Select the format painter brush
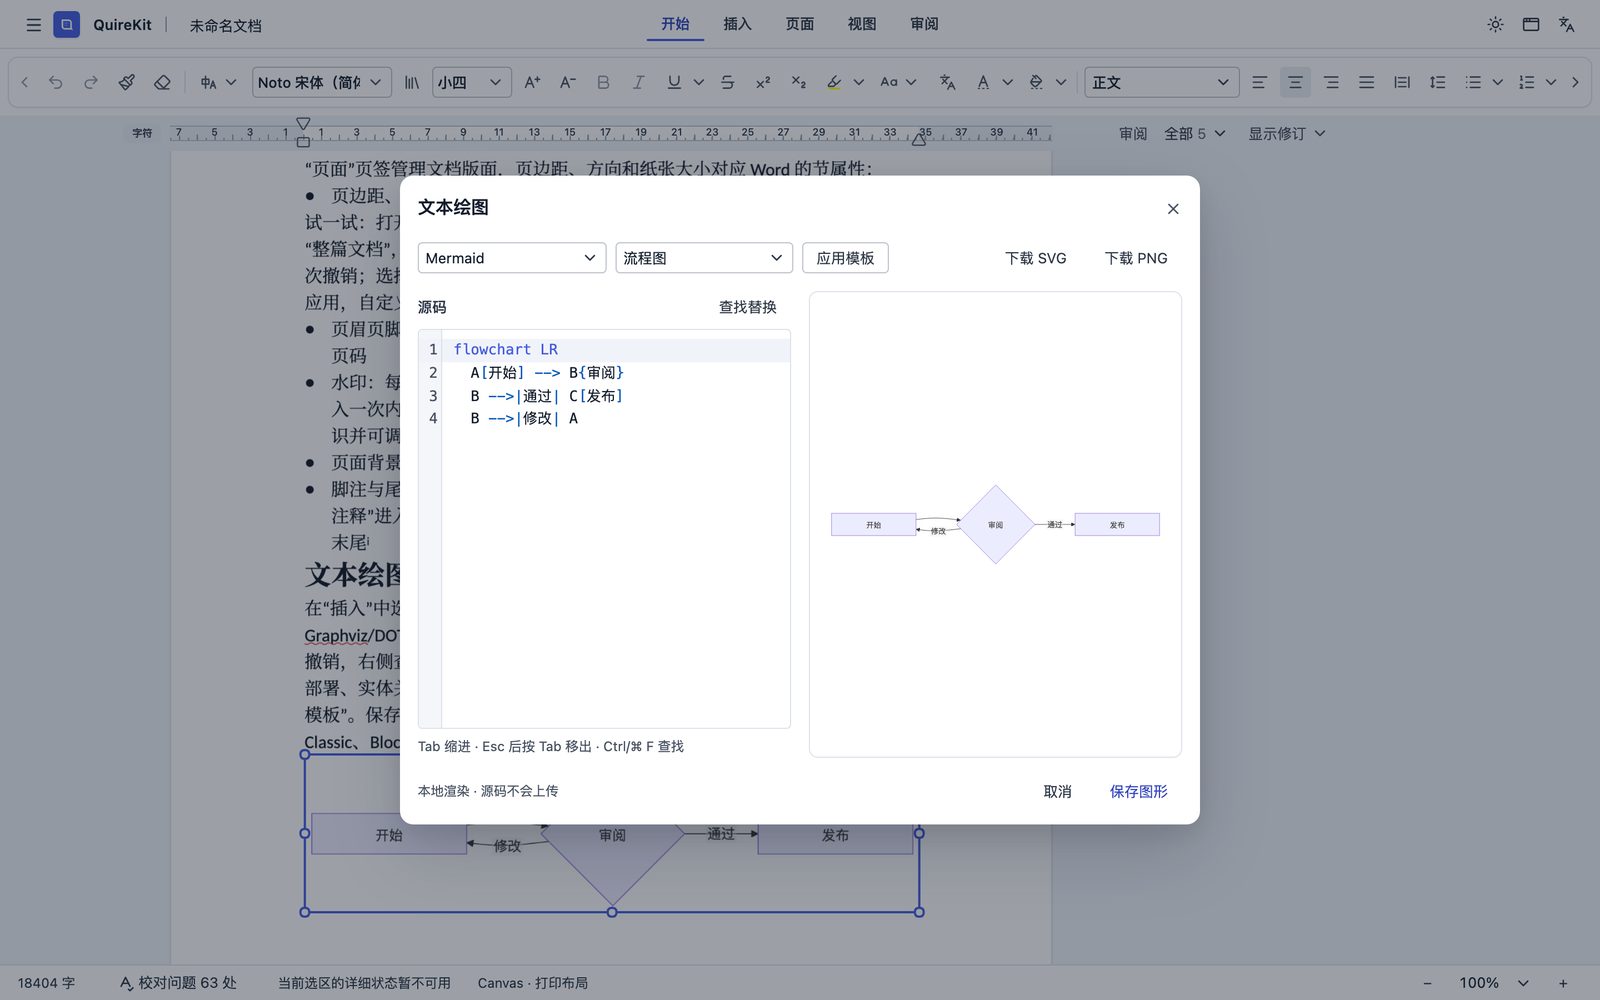Viewport: 1600px width, 1000px height. pyautogui.click(x=127, y=82)
